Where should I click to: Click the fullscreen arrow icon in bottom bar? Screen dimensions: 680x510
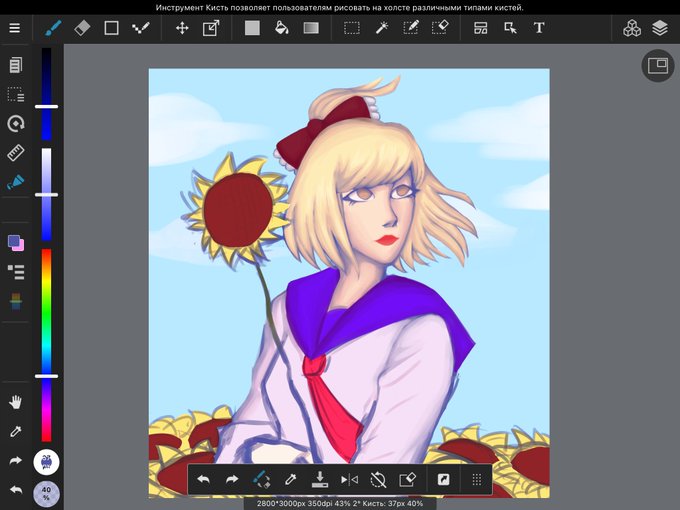click(443, 480)
